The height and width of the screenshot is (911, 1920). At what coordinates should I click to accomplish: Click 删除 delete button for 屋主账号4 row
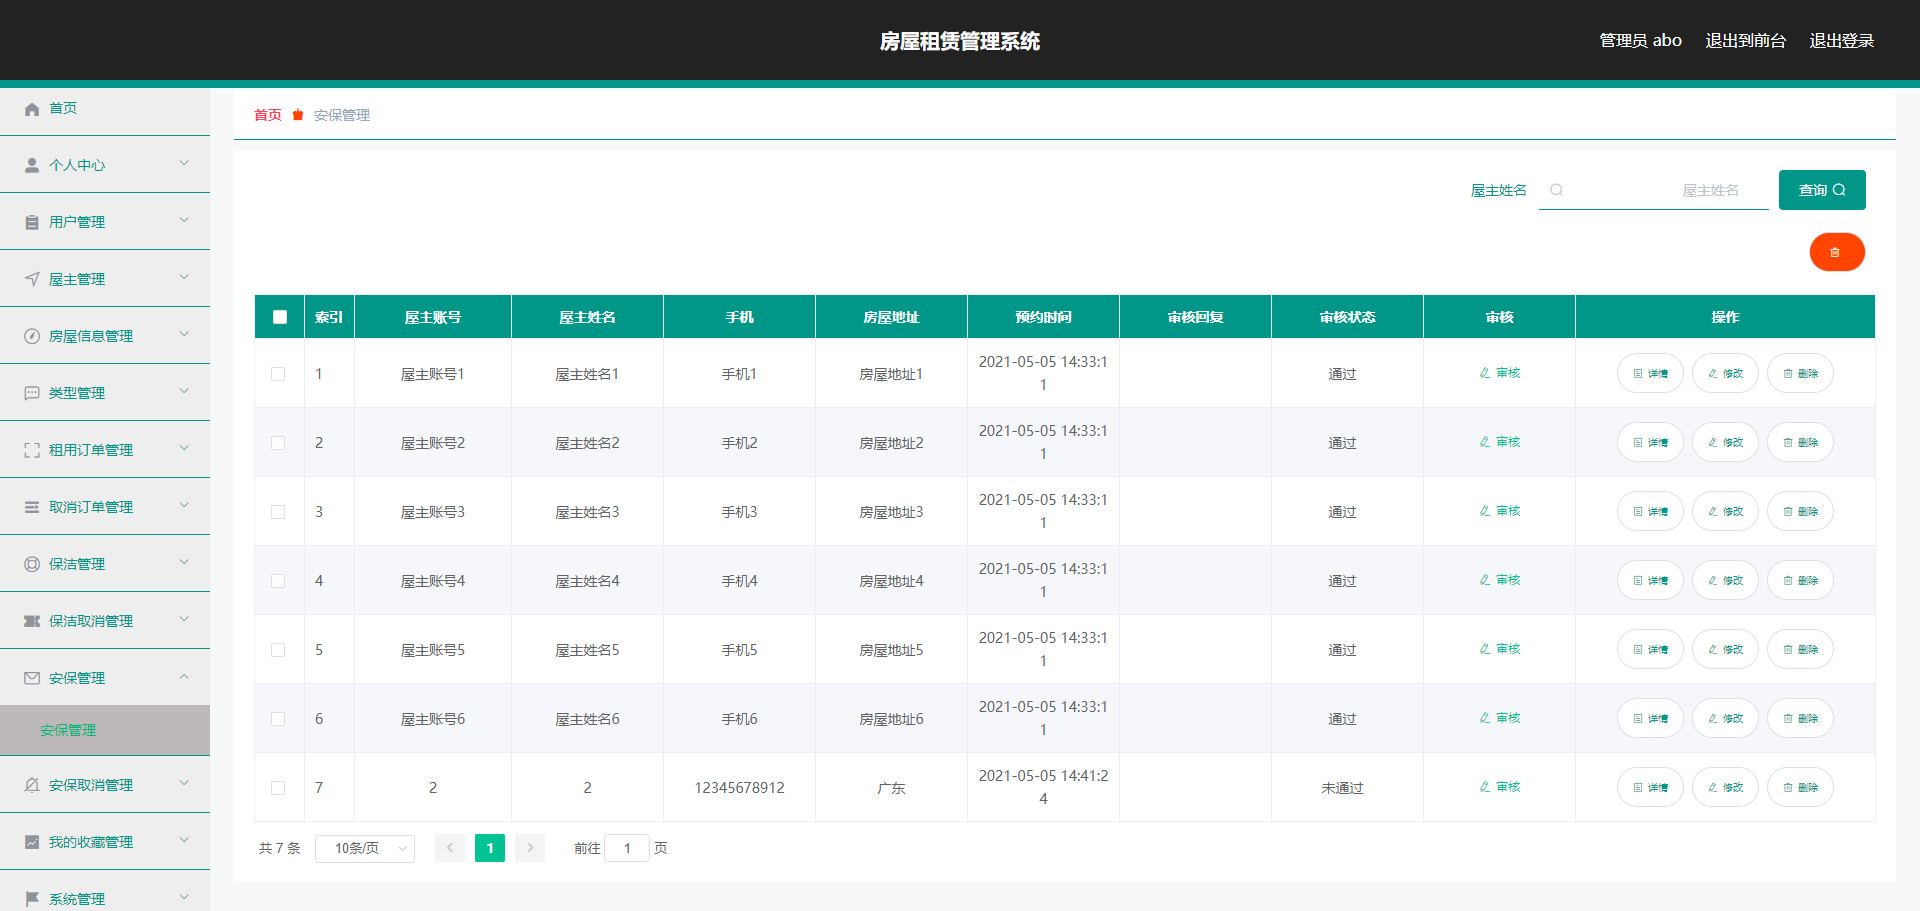(1800, 580)
